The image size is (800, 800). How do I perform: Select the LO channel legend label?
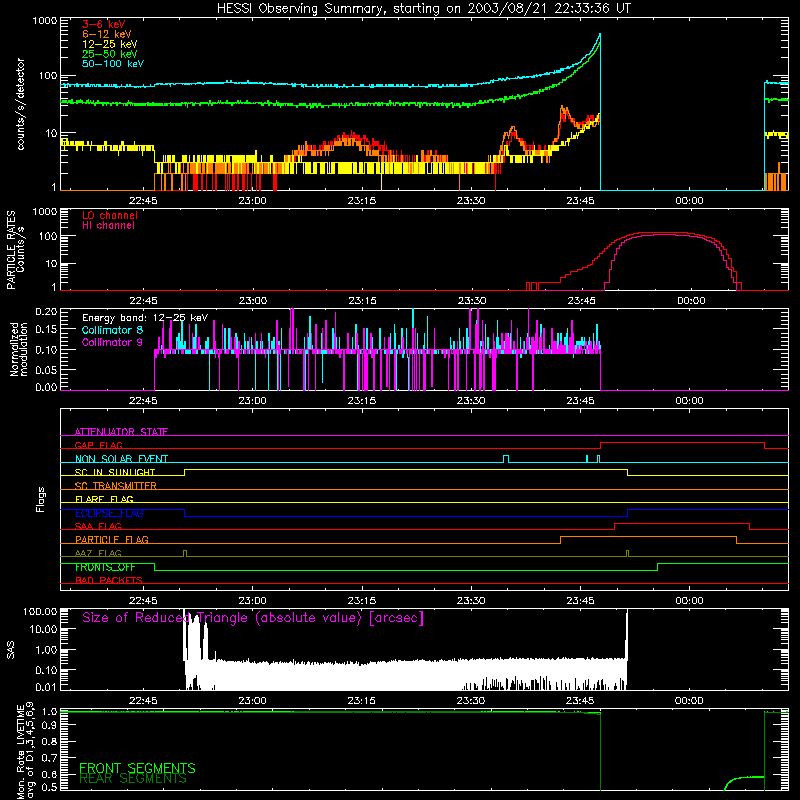click(110, 215)
